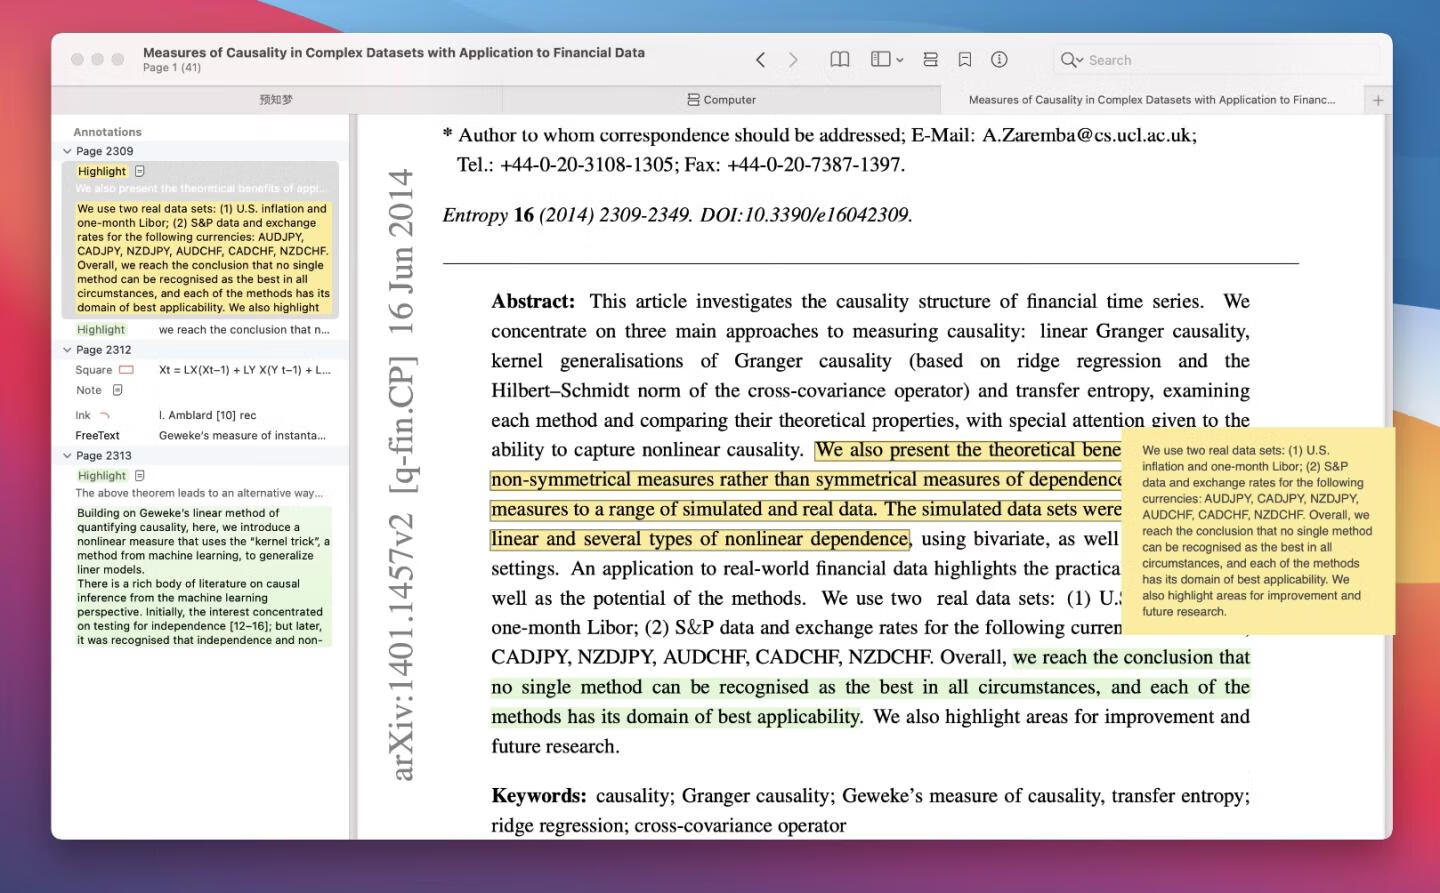This screenshot has height=893, width=1440.
Task: Switch to the Computer tab
Action: pos(721,100)
